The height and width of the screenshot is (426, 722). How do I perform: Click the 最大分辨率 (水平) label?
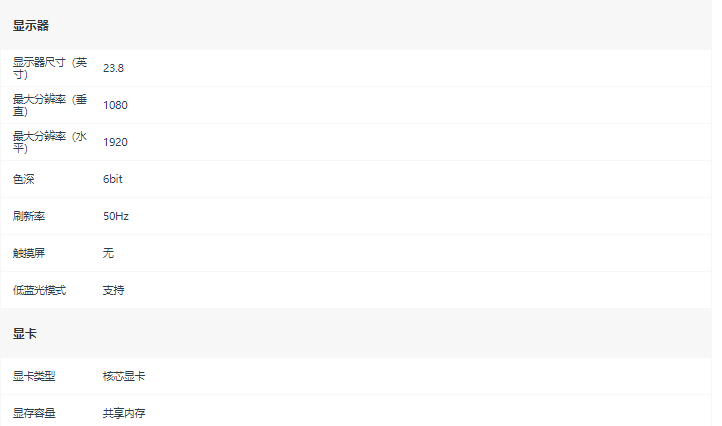point(50,142)
